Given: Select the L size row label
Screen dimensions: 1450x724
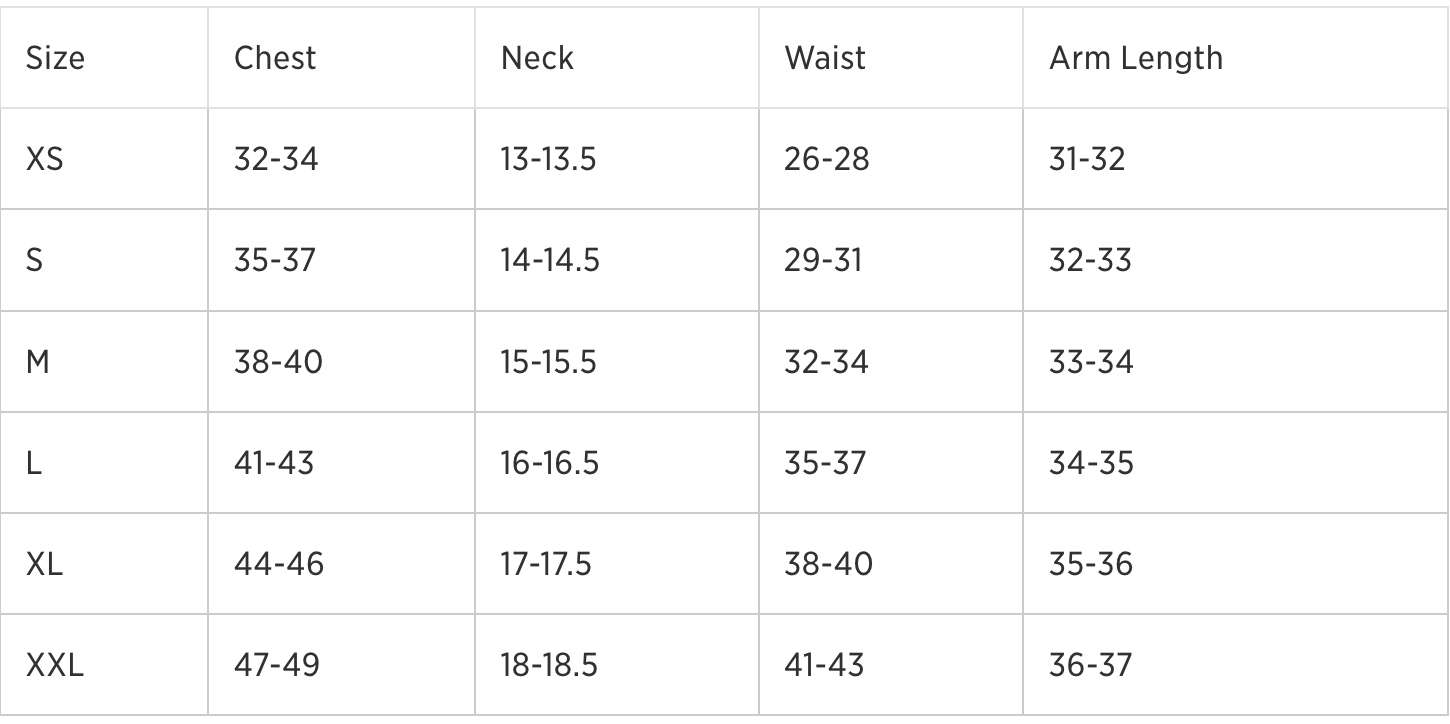Looking at the screenshot, I should click(x=34, y=463).
